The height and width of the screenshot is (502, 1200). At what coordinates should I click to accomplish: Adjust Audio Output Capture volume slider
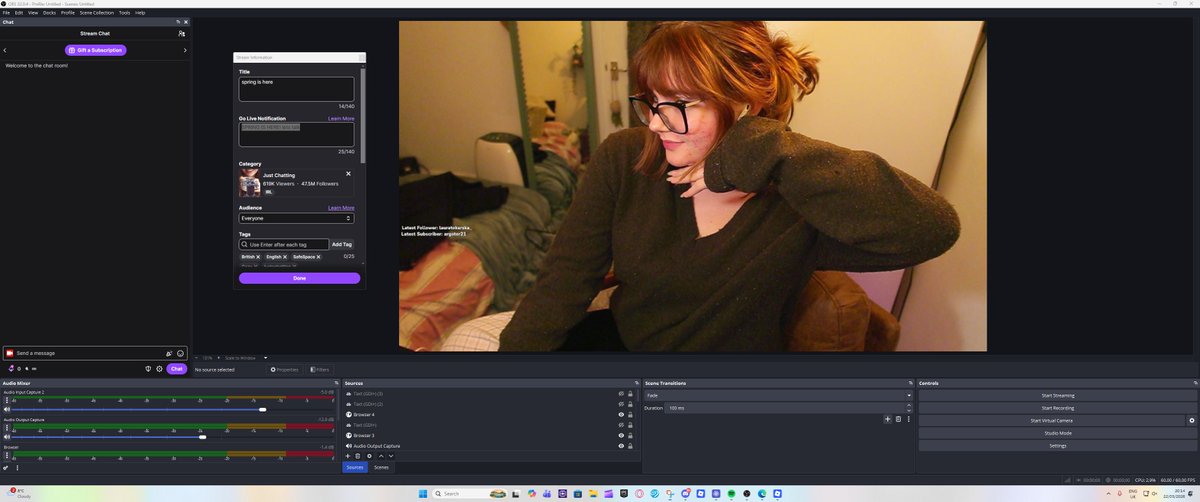(202, 437)
